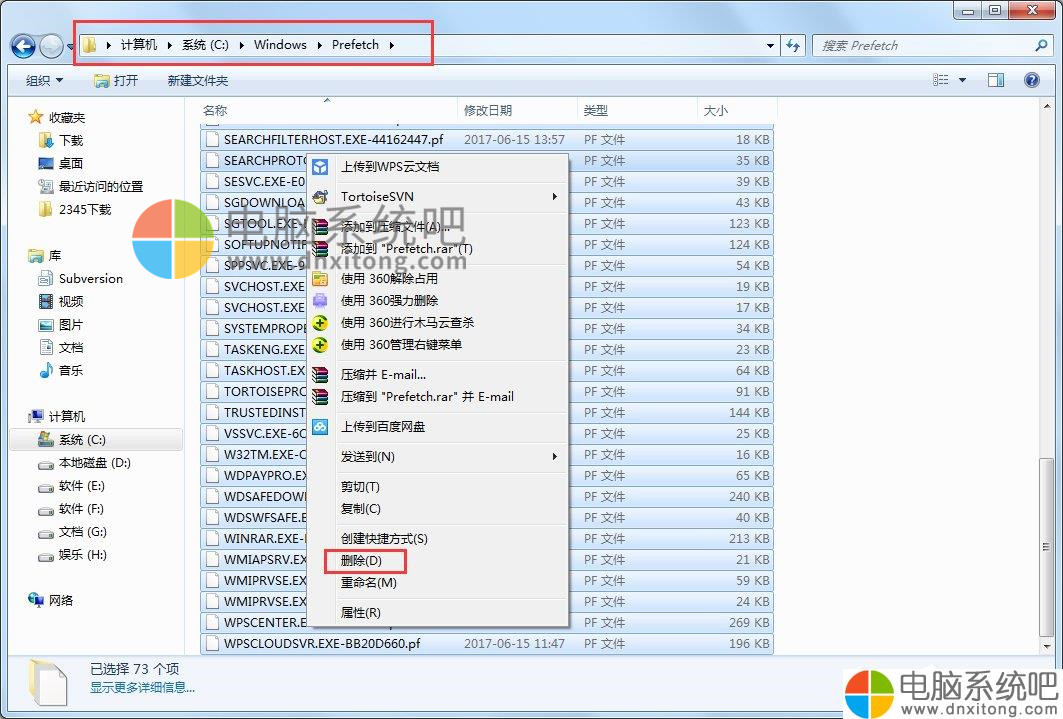Click the 新建文件夹 toolbar button
The image size is (1063, 719).
coord(198,80)
